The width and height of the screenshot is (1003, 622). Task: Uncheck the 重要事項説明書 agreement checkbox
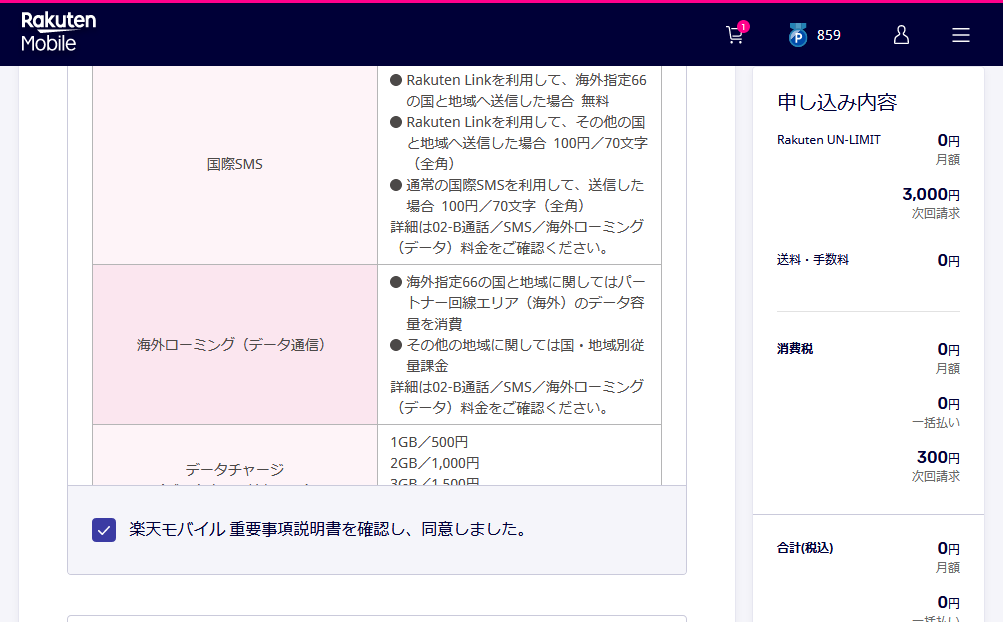104,530
